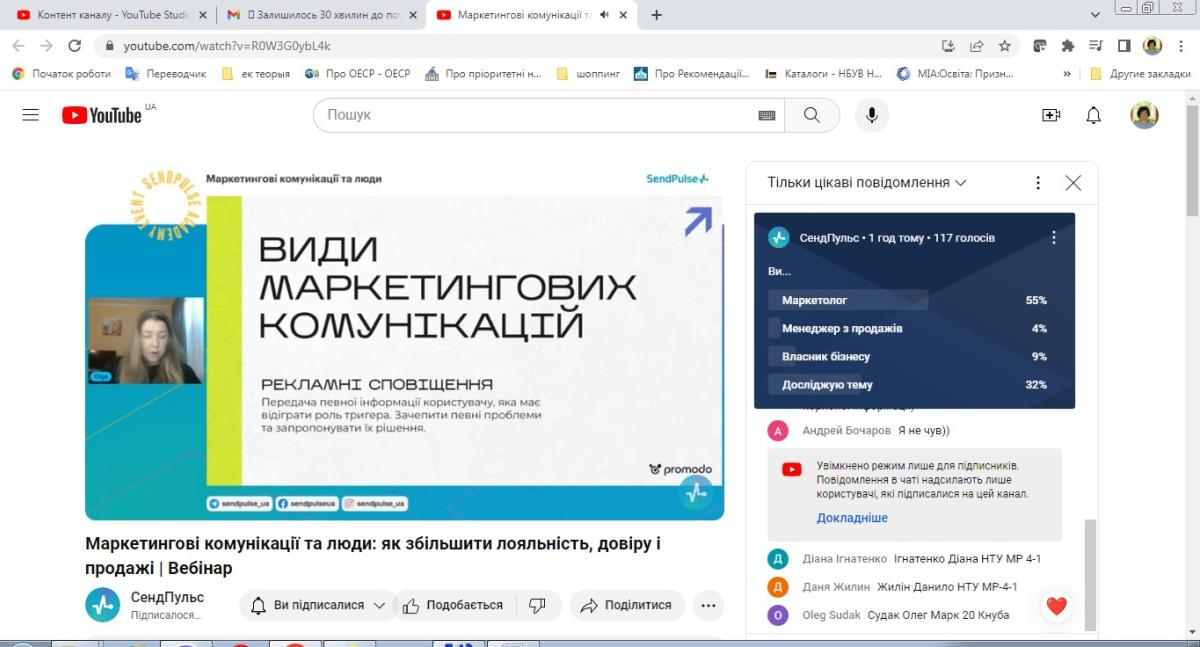The height and width of the screenshot is (647, 1200).
Task: Open the notifications bell
Action: point(1093,115)
